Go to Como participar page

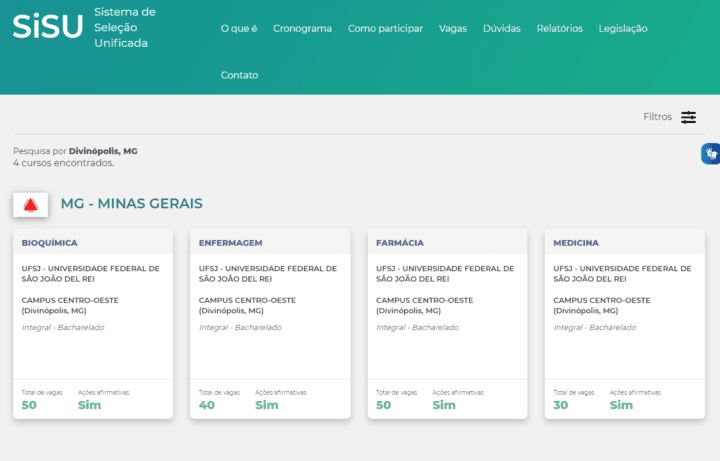(385, 28)
